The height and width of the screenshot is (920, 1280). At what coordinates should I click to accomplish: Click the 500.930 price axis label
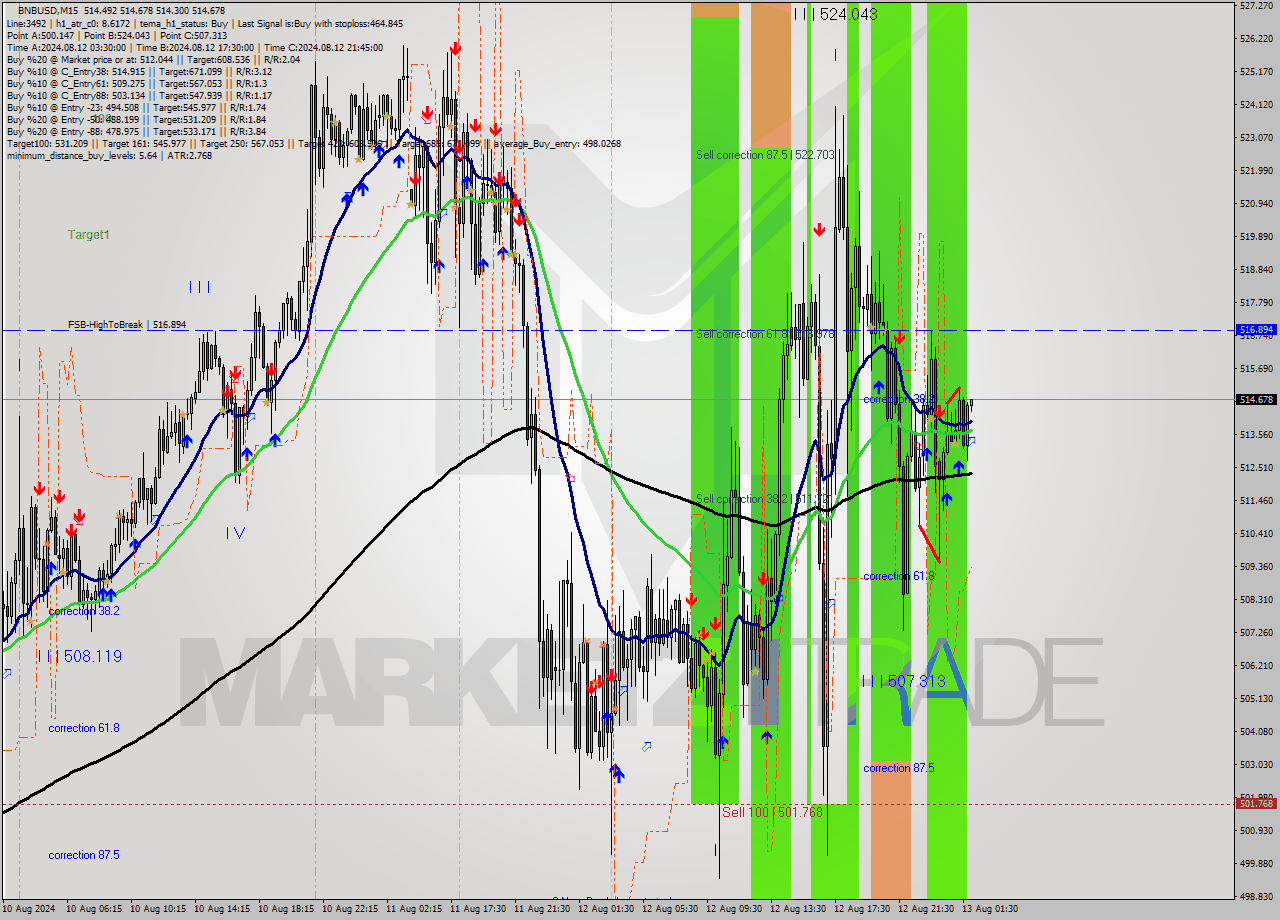(1256, 831)
